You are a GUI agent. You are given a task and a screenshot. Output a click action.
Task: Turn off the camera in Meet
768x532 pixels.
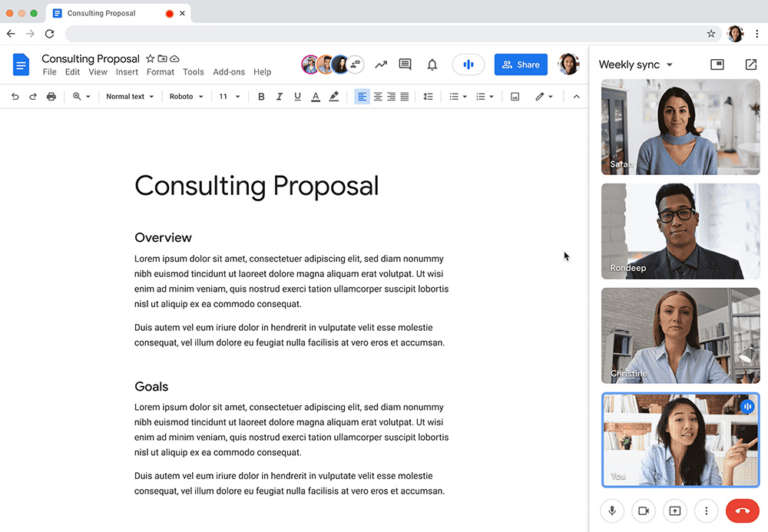click(x=644, y=511)
